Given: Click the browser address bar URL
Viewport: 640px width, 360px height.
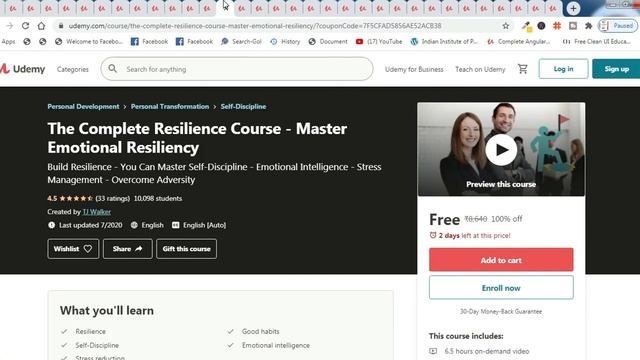Looking at the screenshot, I should [x=255, y=26].
